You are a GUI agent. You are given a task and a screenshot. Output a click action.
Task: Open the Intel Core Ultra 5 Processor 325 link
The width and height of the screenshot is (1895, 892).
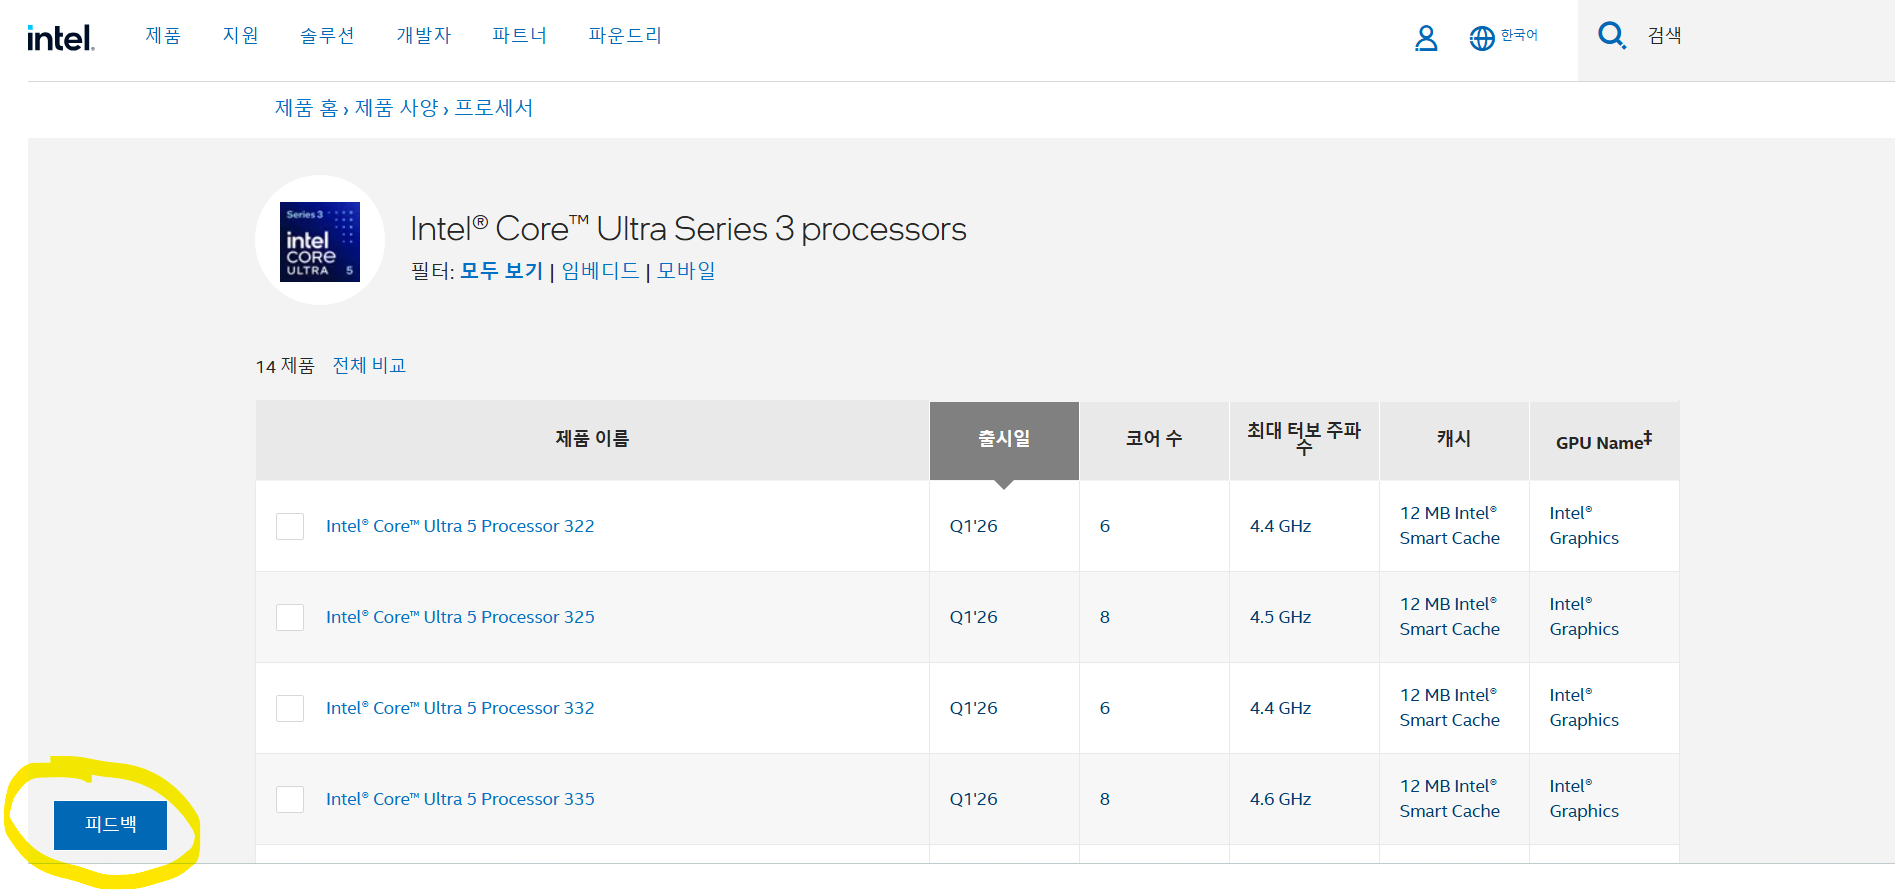(460, 617)
